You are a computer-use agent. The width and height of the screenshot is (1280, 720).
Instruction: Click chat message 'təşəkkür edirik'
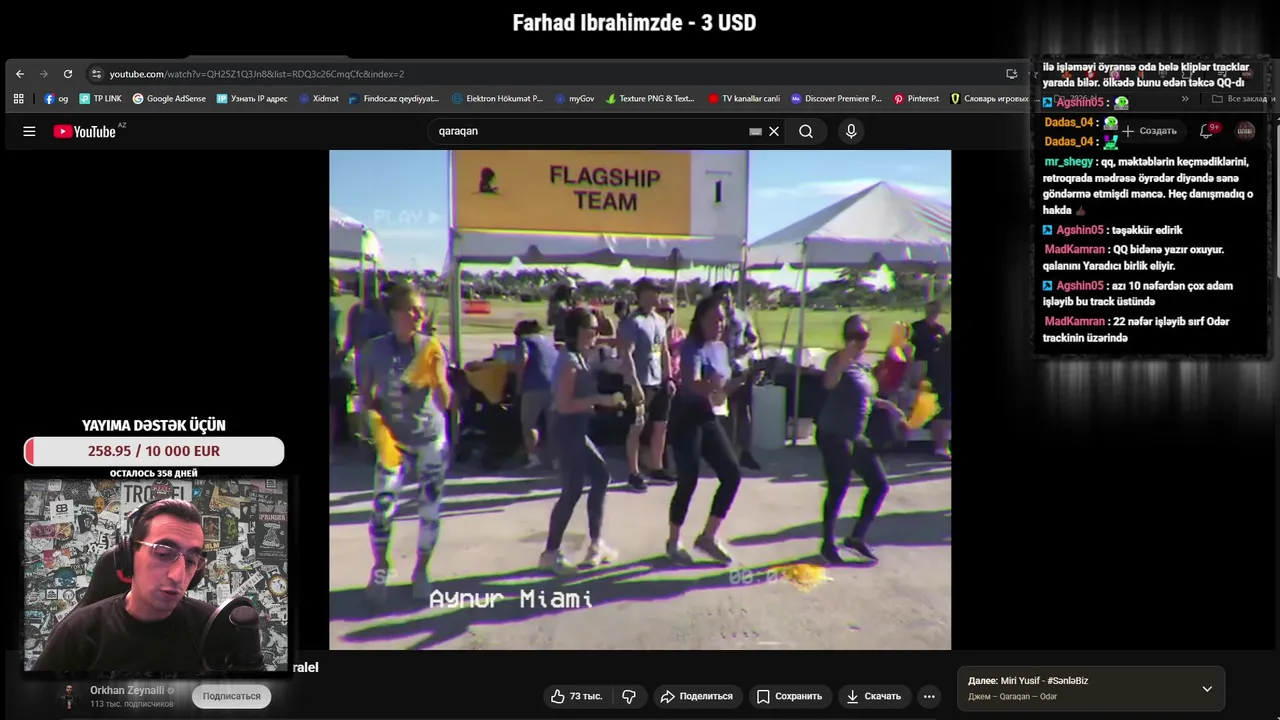click(1148, 230)
